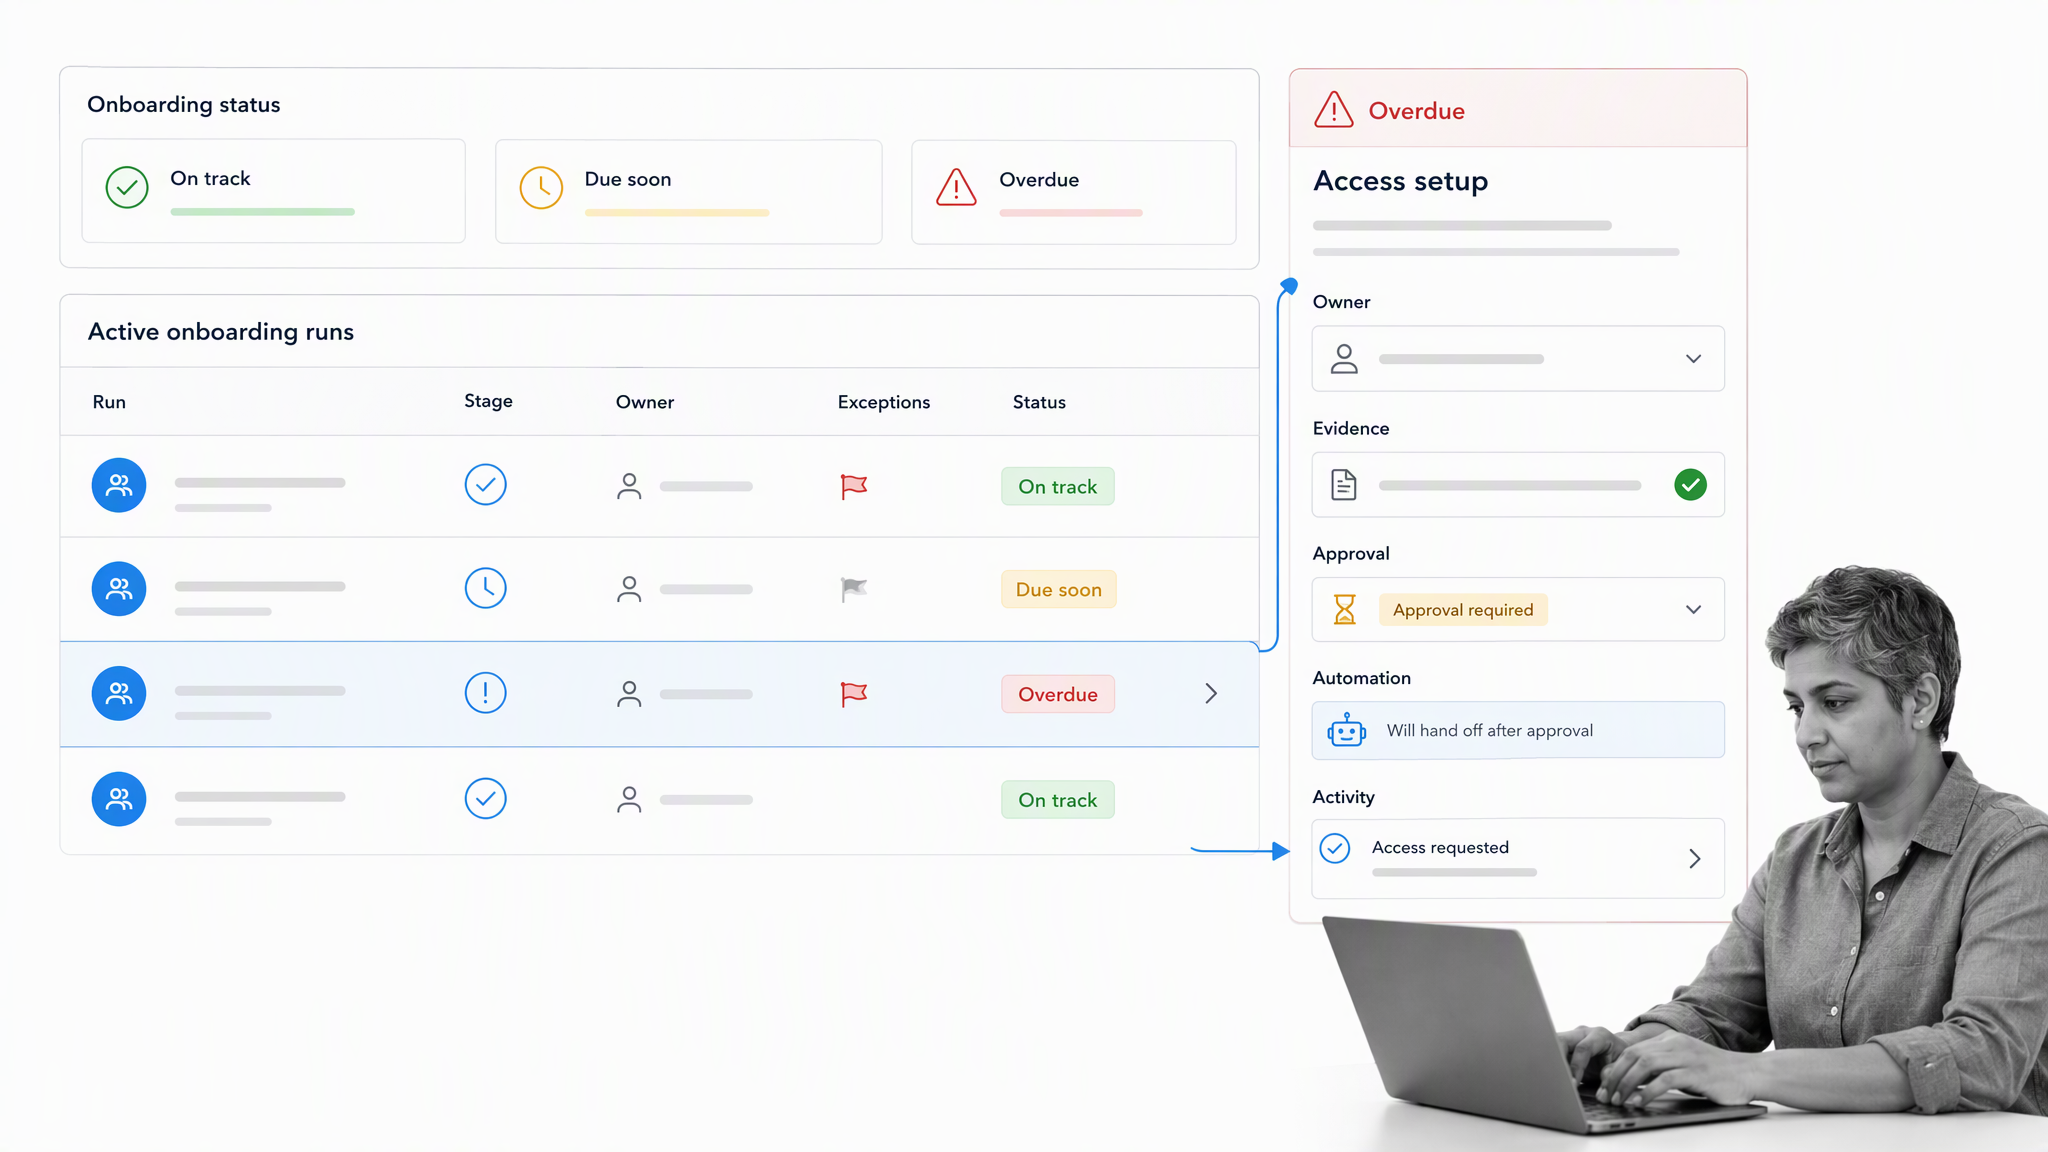Click the robot icon in the Automation field
Viewport: 2048px width, 1152px height.
click(1346, 730)
